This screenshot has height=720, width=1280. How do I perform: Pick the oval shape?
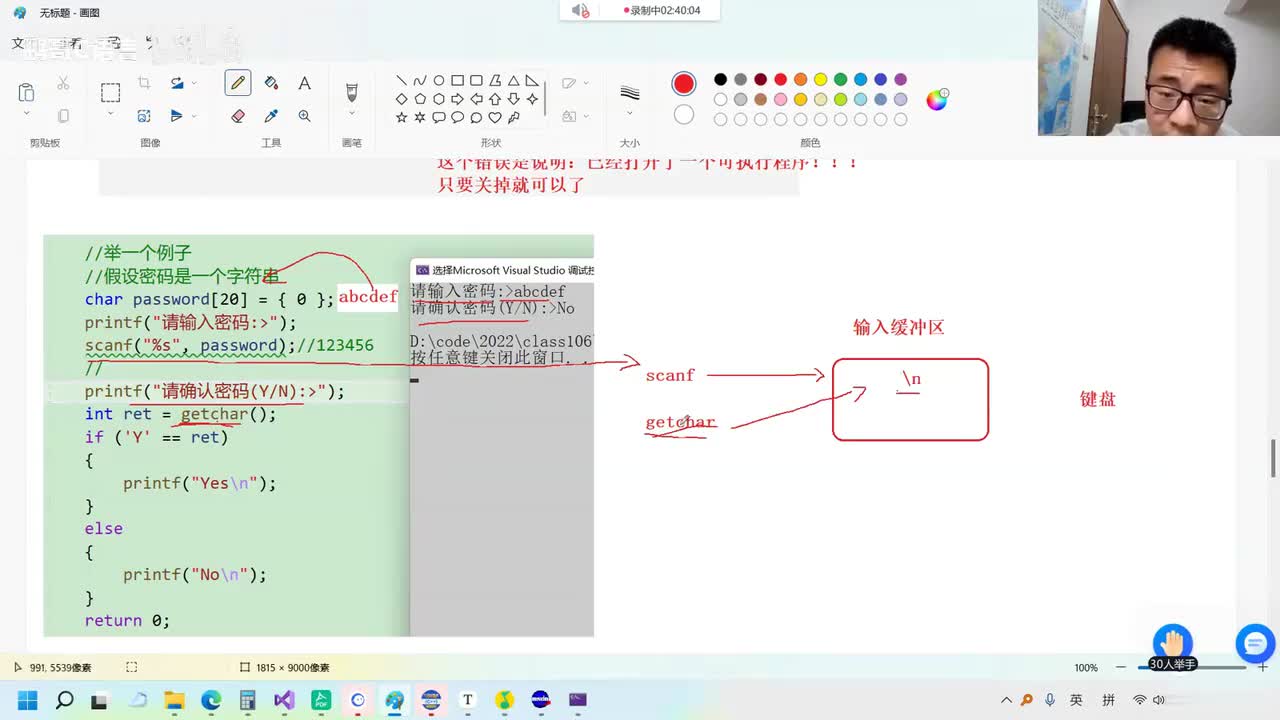point(438,81)
